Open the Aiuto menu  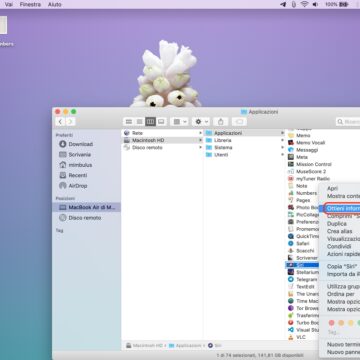click(54, 4)
